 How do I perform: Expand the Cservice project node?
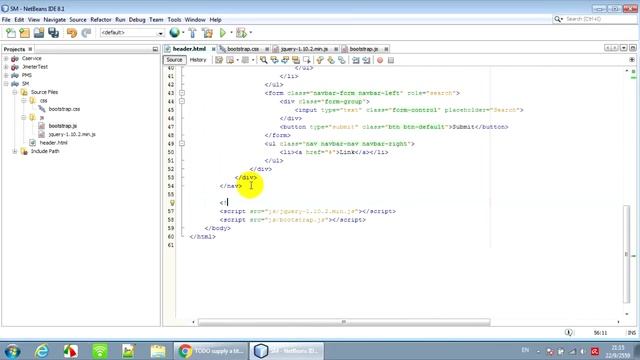coord(6,59)
